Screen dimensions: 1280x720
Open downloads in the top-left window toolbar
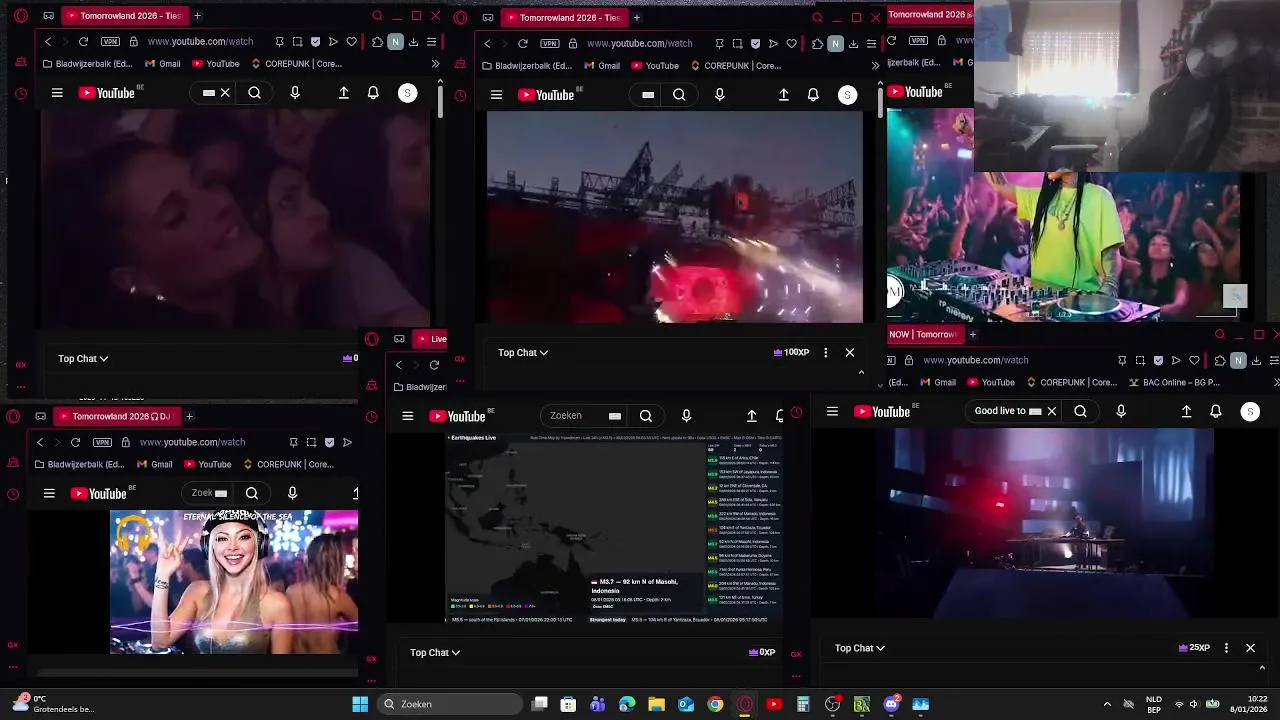[x=413, y=42]
